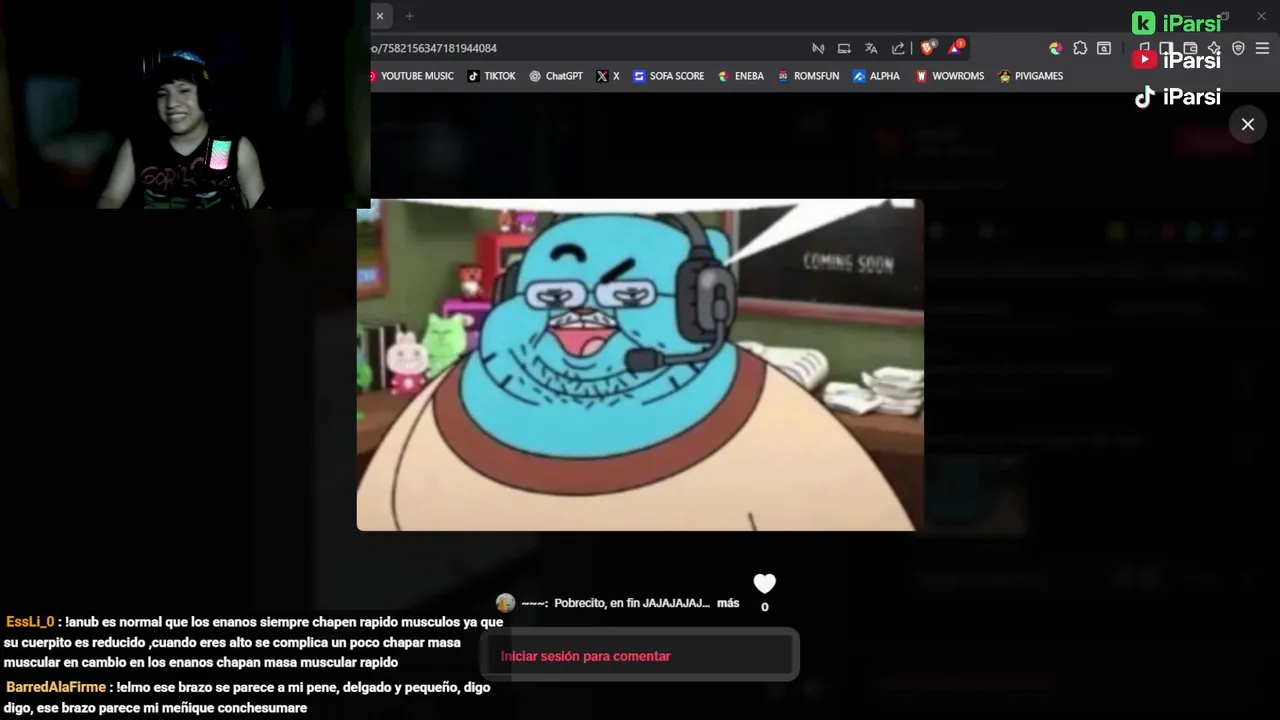Open the WOWROMS bookmark
This screenshot has height=720, width=1280.
pyautogui.click(x=950, y=76)
